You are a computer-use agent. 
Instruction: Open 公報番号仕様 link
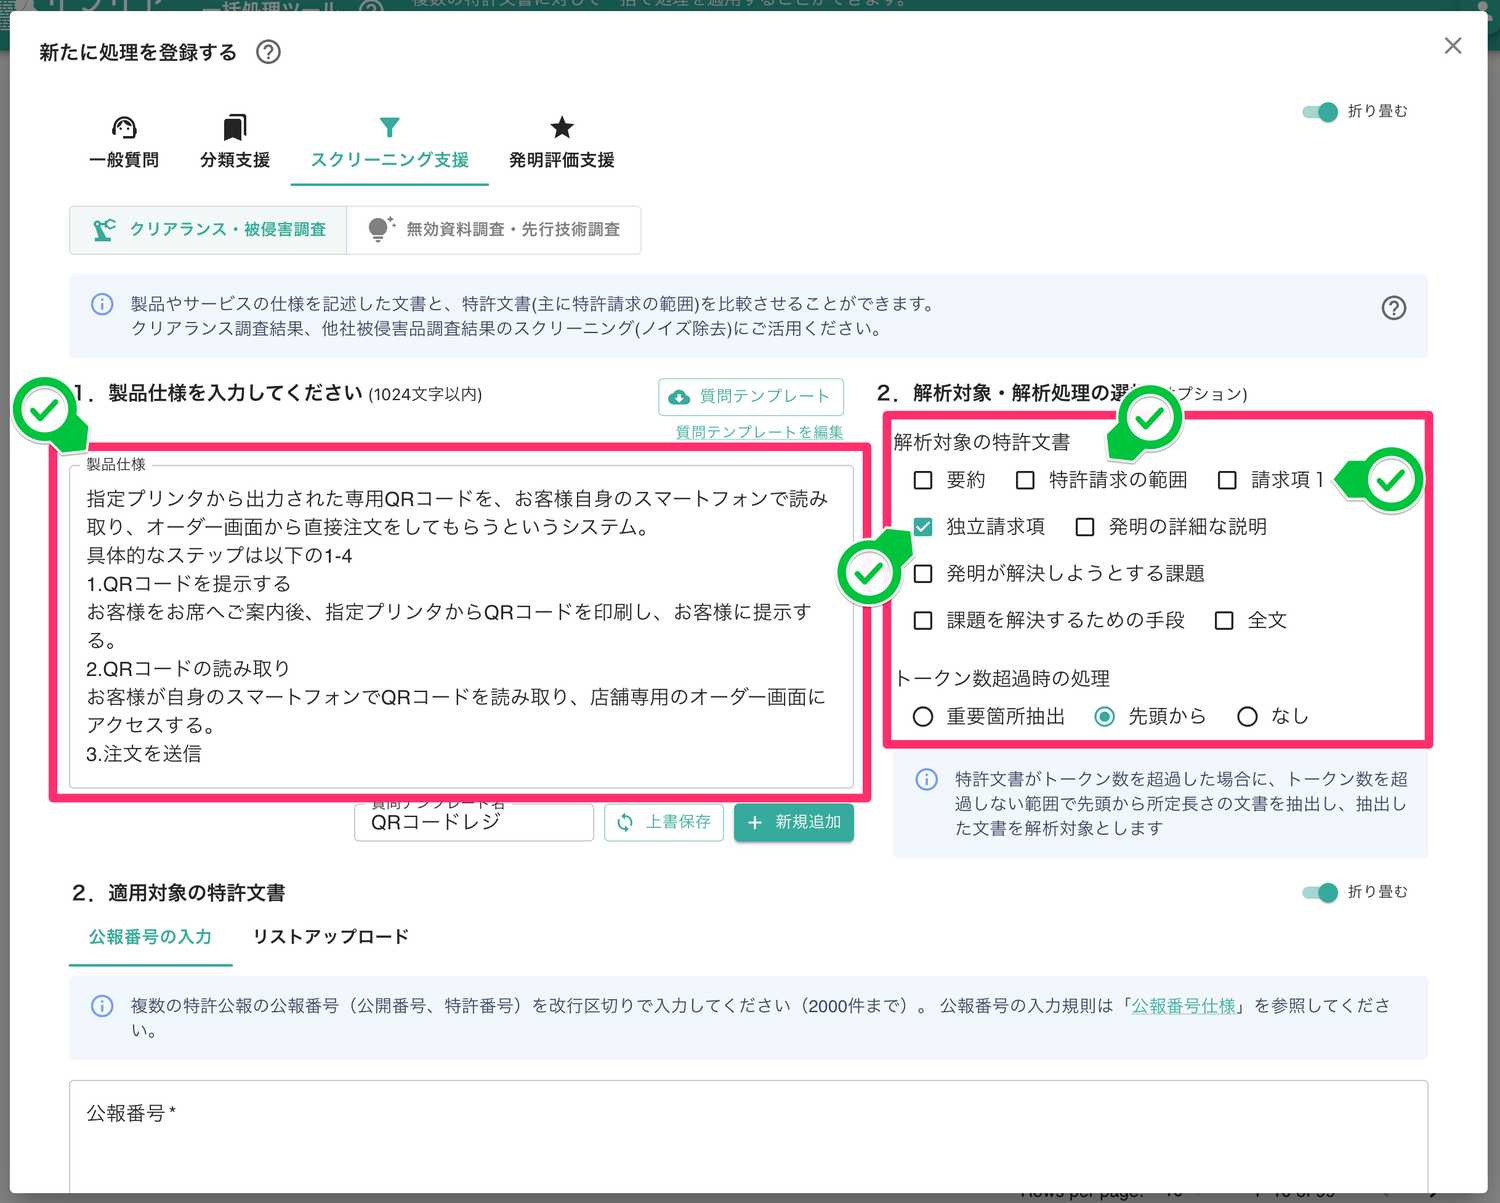pos(1184,1006)
